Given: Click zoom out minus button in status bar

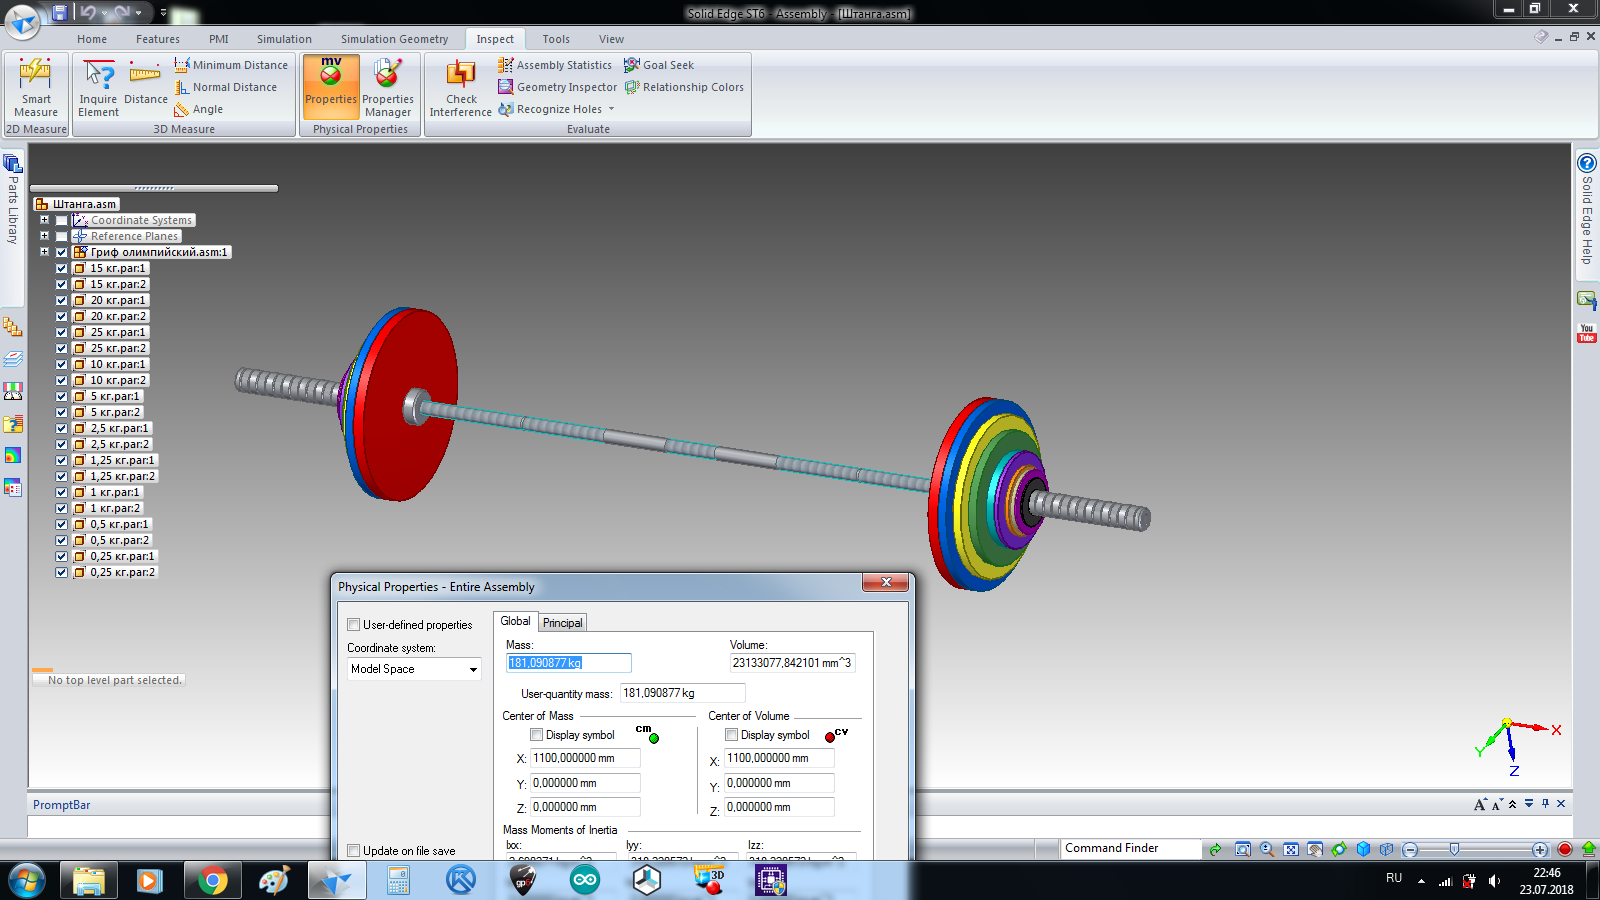Looking at the screenshot, I should click(x=1410, y=849).
